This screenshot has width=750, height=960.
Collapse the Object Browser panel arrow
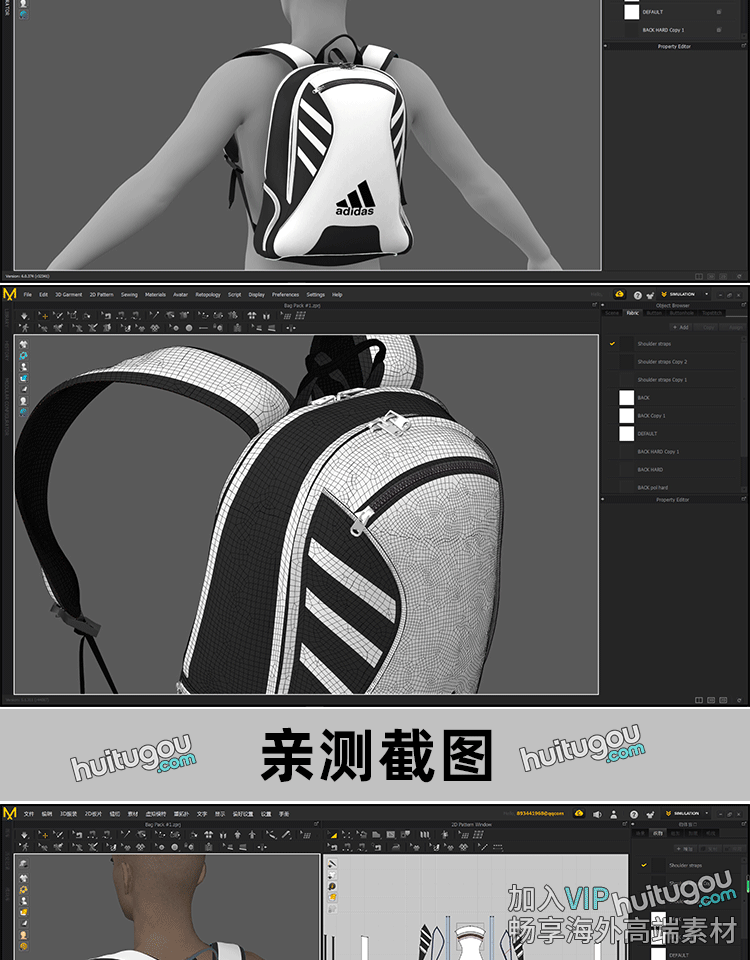602,306
